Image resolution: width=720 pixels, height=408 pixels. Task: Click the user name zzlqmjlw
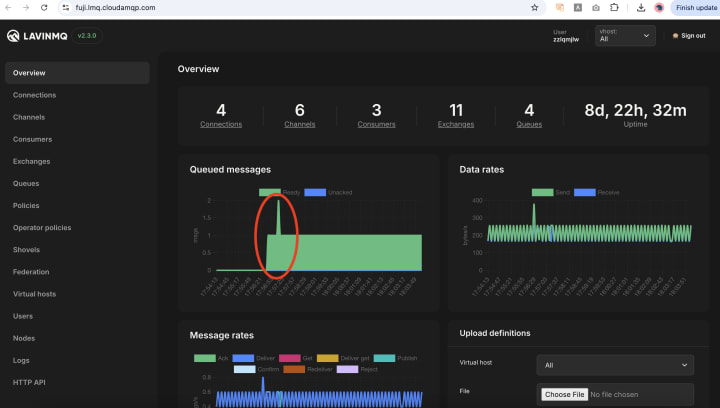566,39
